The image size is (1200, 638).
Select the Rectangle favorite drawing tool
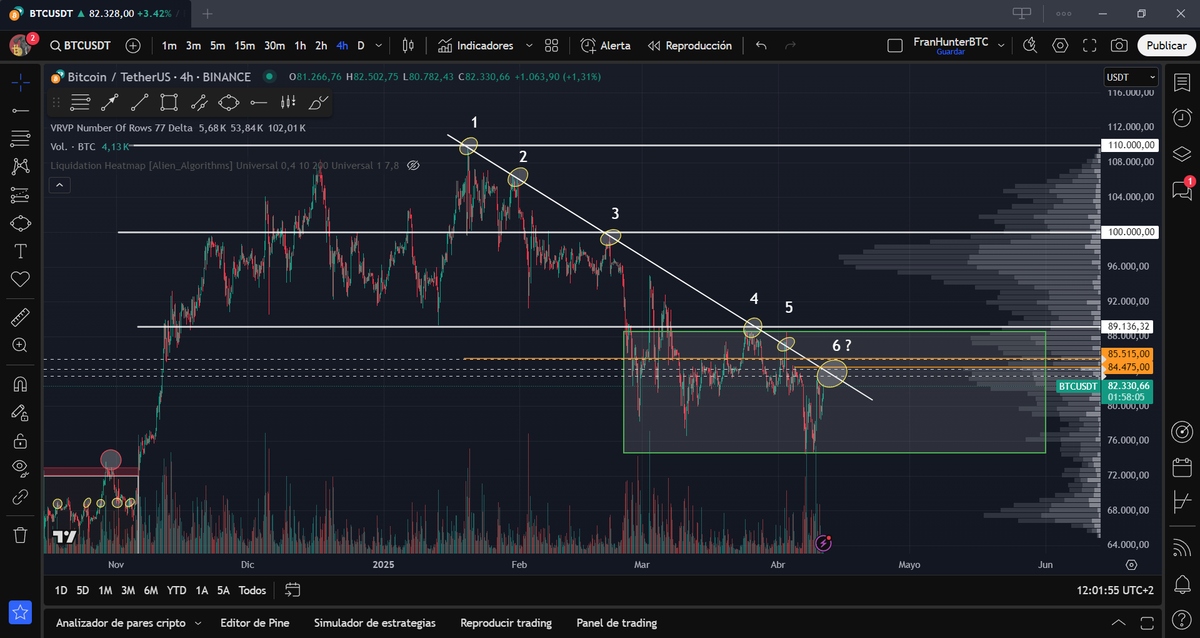point(169,102)
